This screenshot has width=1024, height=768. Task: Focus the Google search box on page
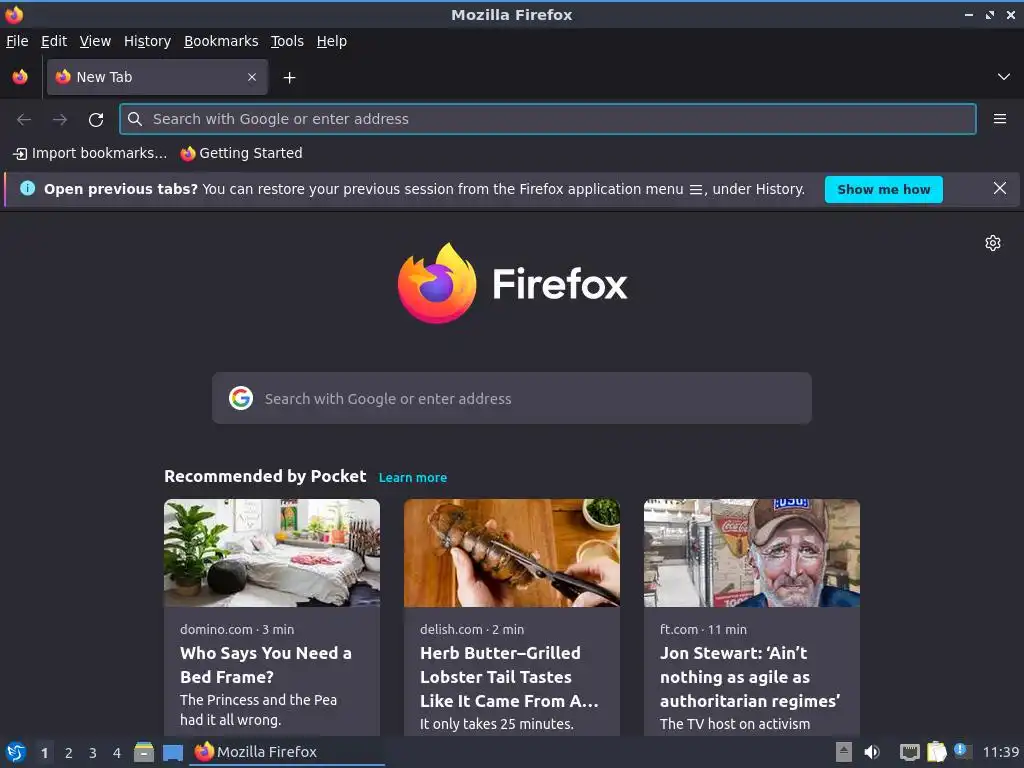click(512, 398)
